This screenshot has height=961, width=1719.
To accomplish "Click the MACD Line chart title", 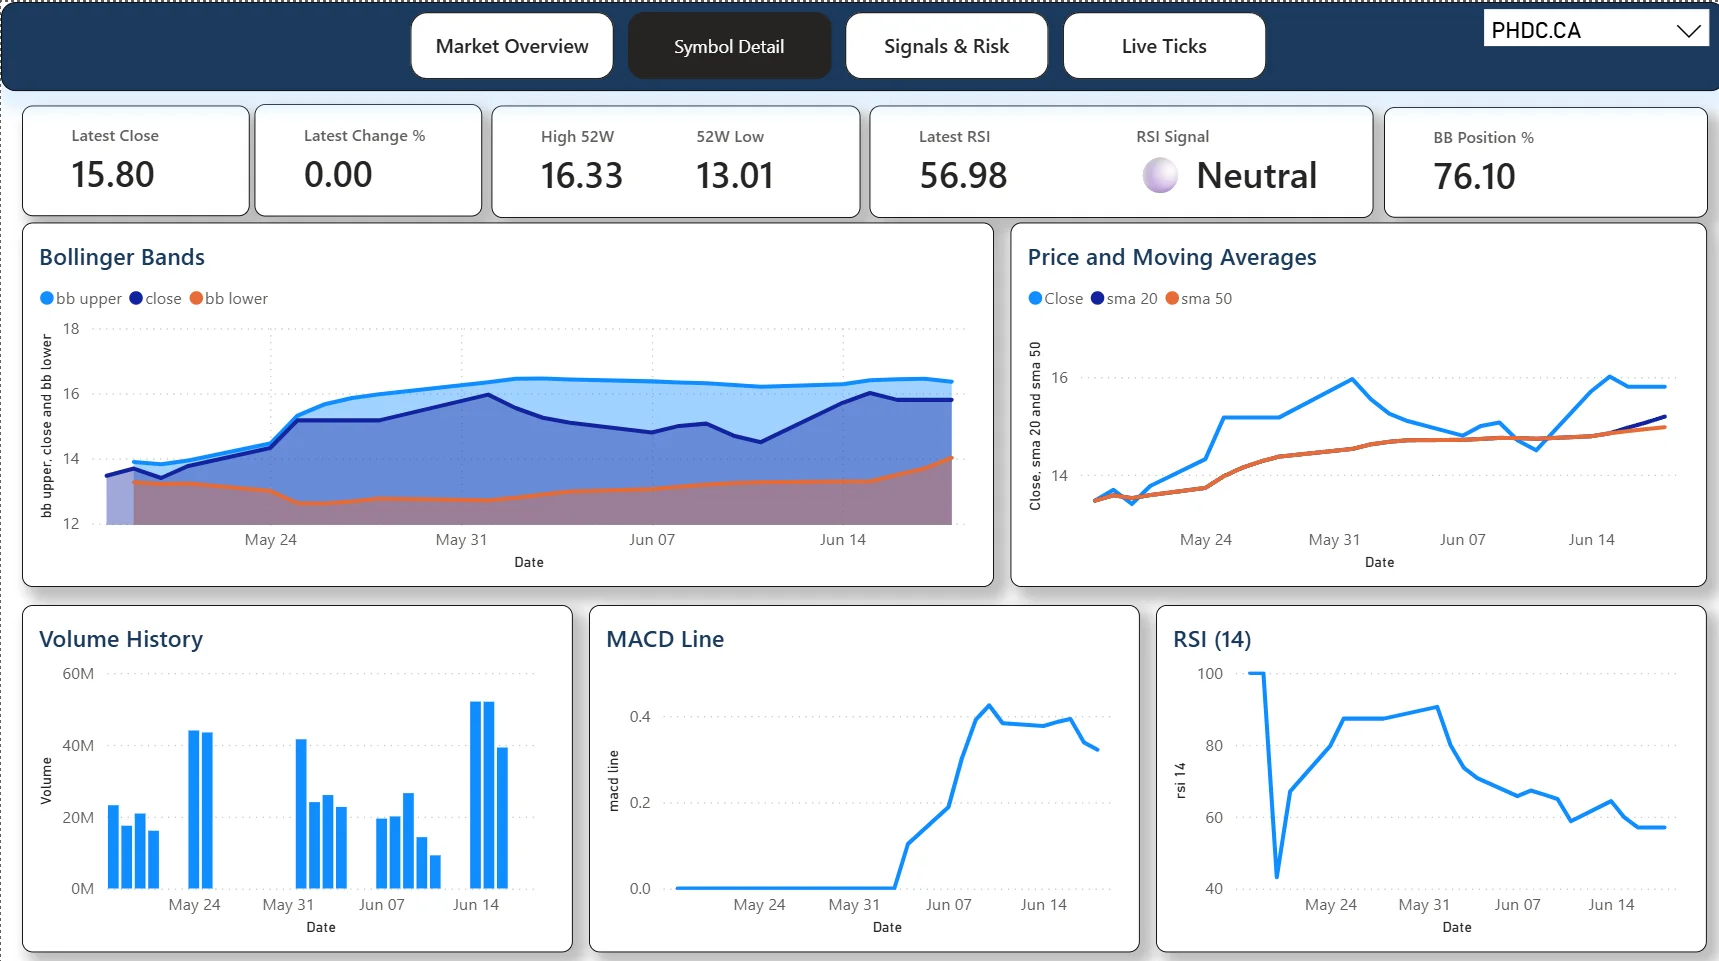I will [x=665, y=639].
